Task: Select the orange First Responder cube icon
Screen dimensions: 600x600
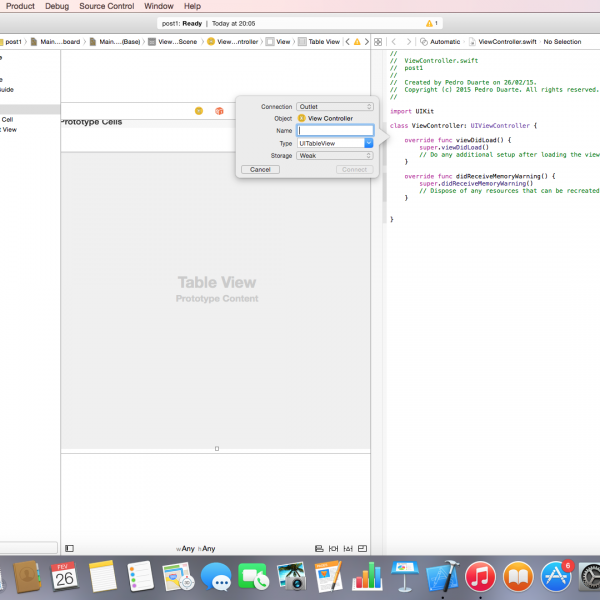Action: point(219,111)
